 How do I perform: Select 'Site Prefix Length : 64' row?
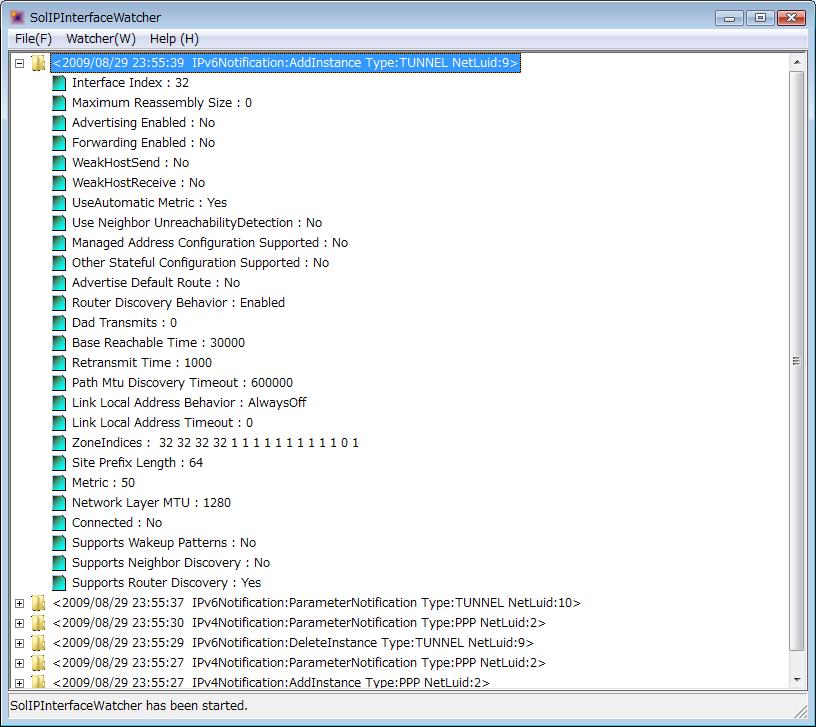(x=137, y=463)
